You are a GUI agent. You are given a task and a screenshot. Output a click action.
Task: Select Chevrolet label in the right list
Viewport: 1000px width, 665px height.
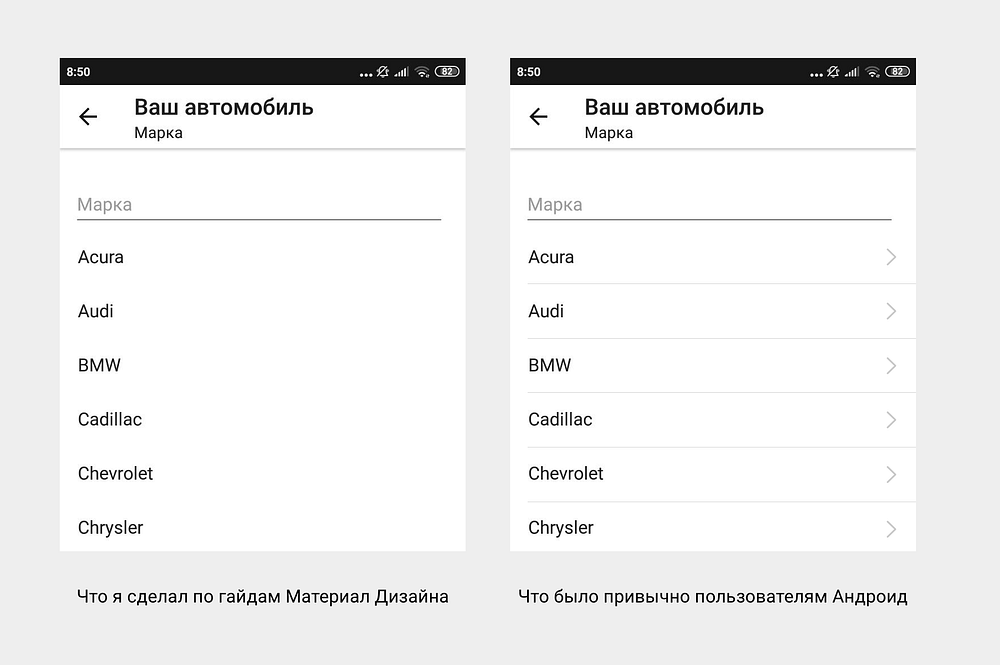566,474
